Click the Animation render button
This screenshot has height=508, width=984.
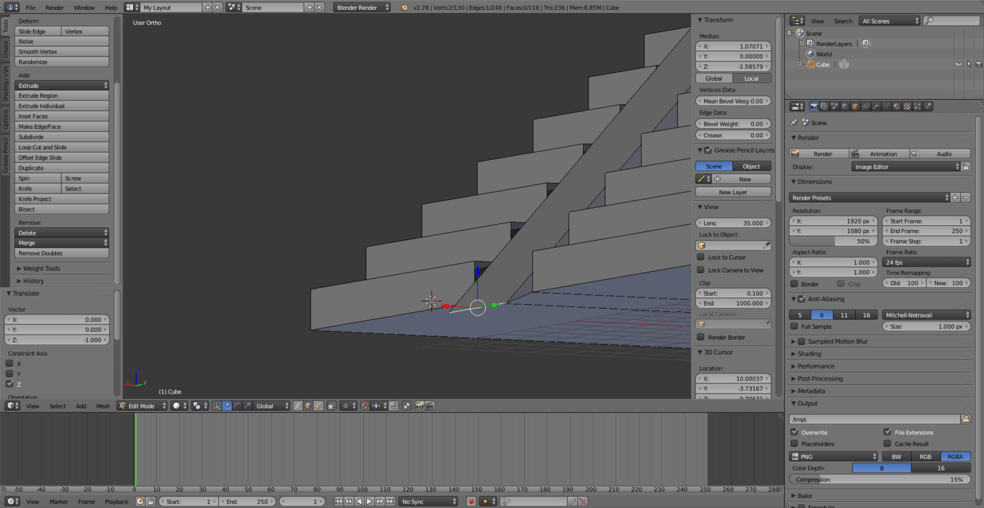click(879, 154)
